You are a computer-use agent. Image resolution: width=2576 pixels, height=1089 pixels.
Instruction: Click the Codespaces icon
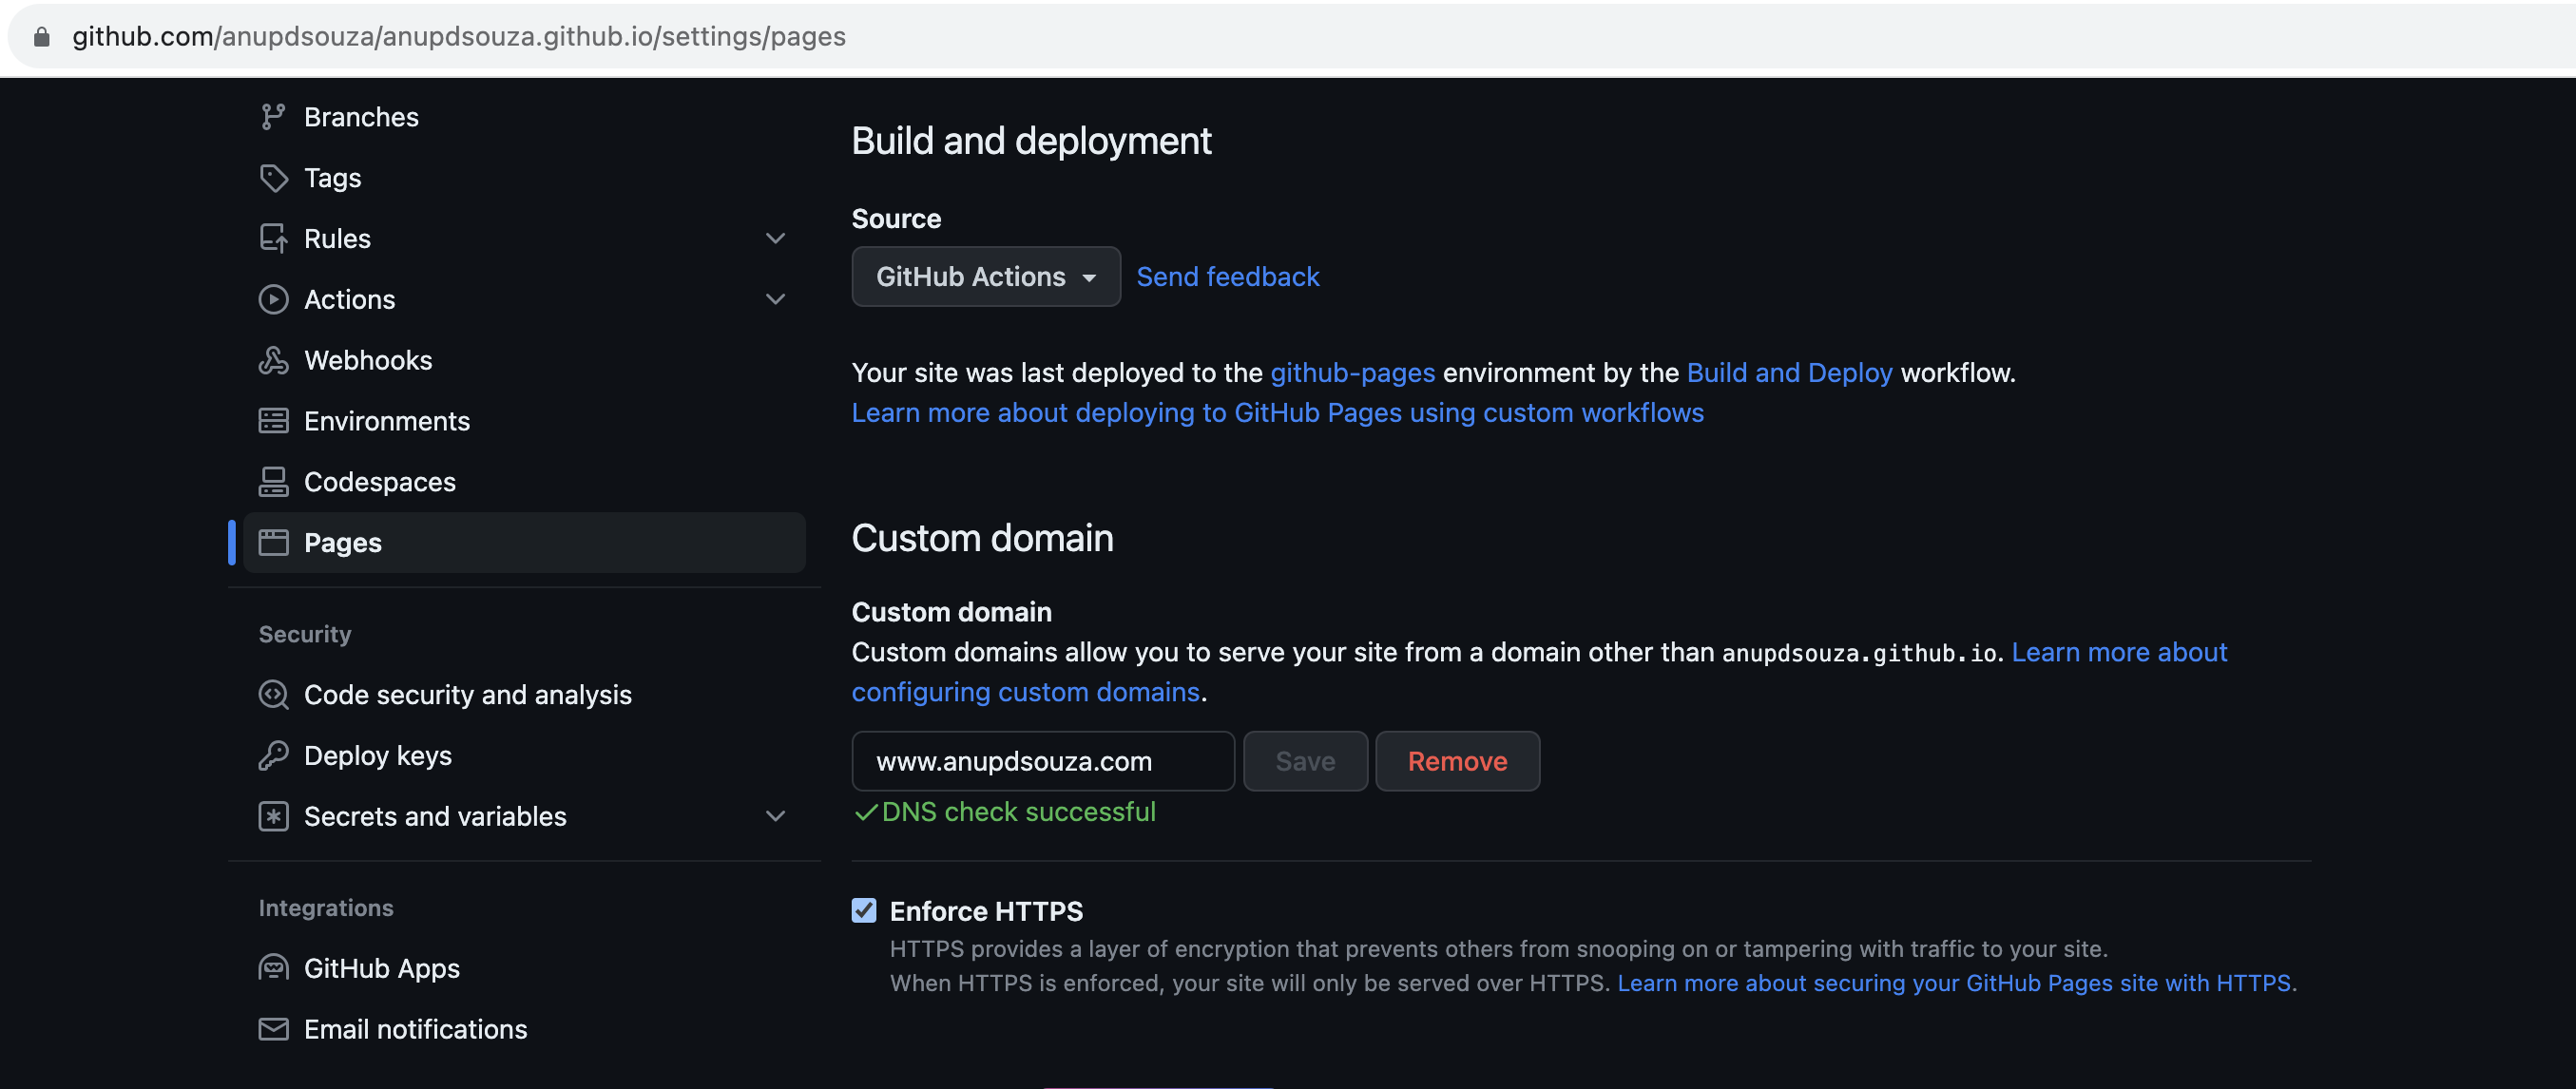tap(272, 482)
